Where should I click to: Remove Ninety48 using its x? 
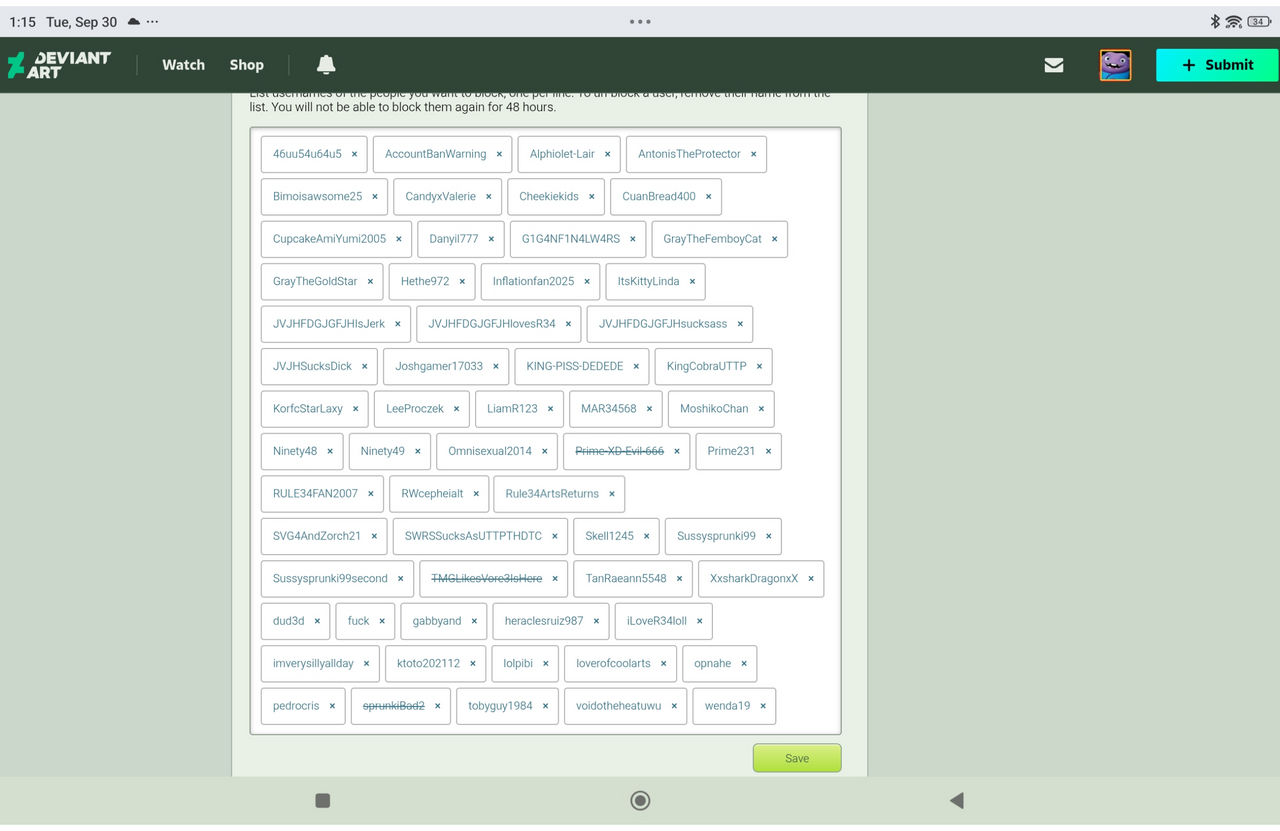(330, 451)
